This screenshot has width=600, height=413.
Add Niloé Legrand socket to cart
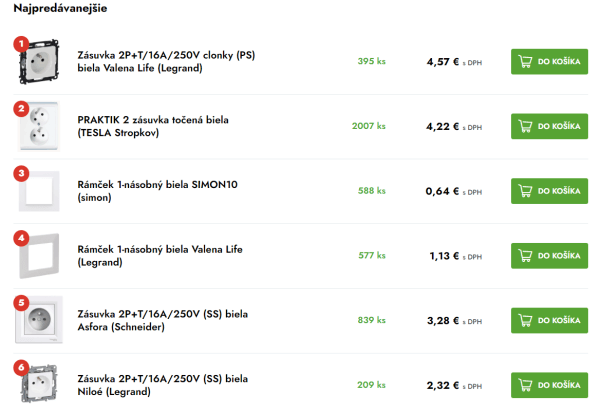point(549,385)
